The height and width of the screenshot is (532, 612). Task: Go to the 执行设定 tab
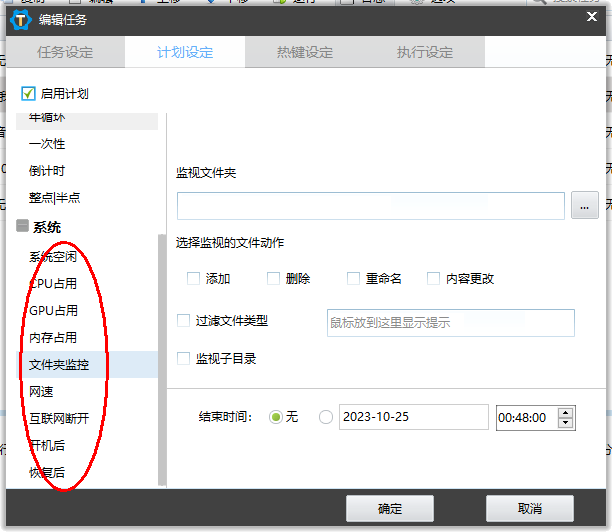tap(424, 52)
